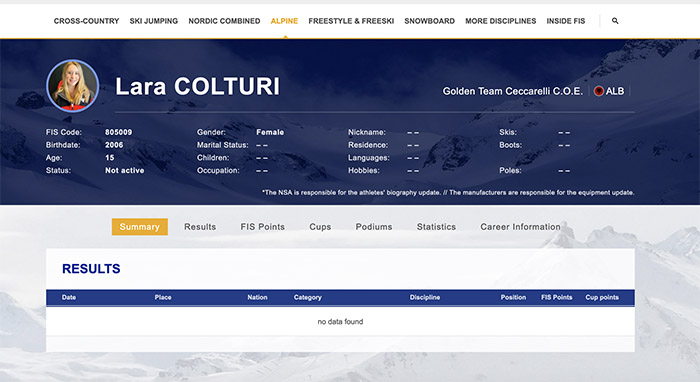Select the Summary tab
Viewport: 700px width, 382px height.
point(140,227)
